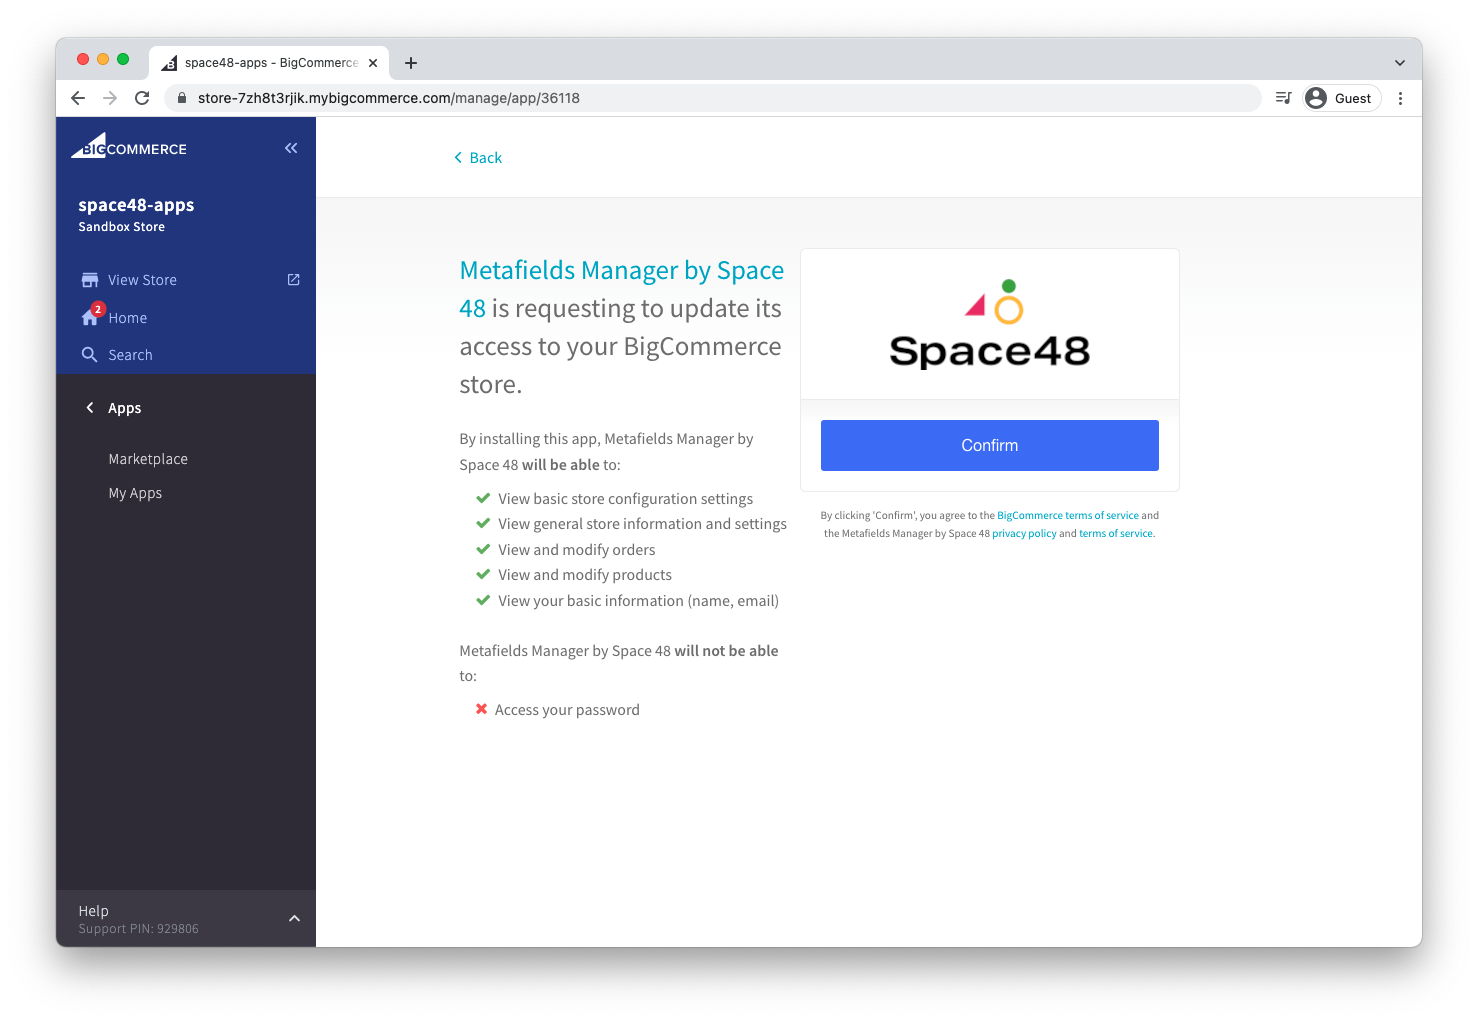
Task: Click the red X icon beside Access your password
Action: tap(482, 709)
